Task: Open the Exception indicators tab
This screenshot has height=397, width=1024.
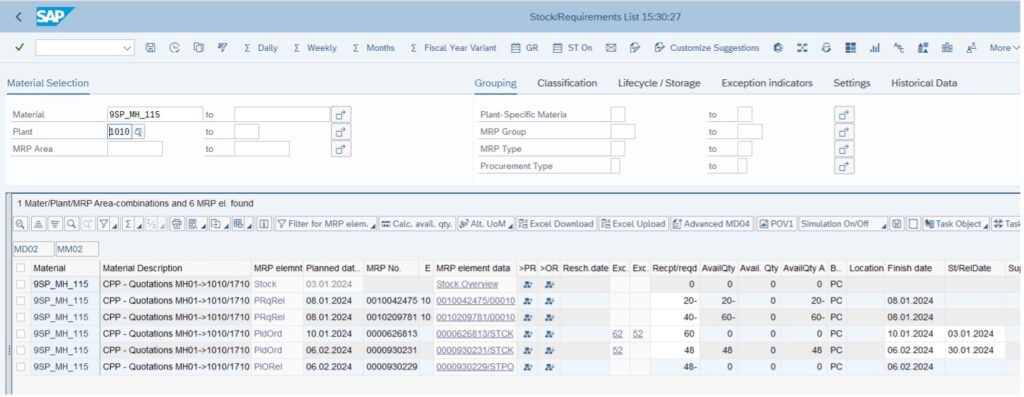Action: 767,83
